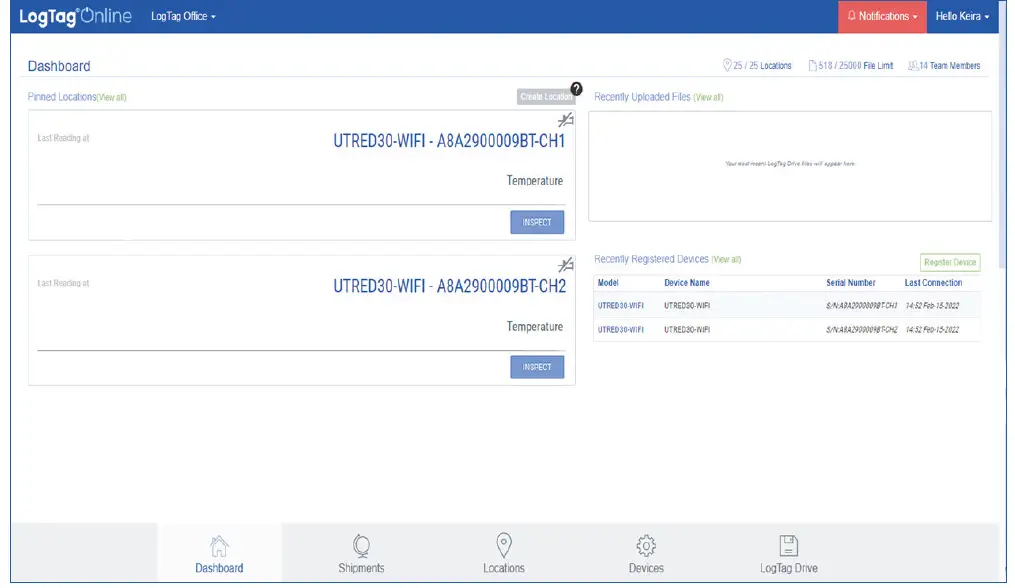Click the Serial Number column header
This screenshot has width=1015, height=588.
point(851,283)
